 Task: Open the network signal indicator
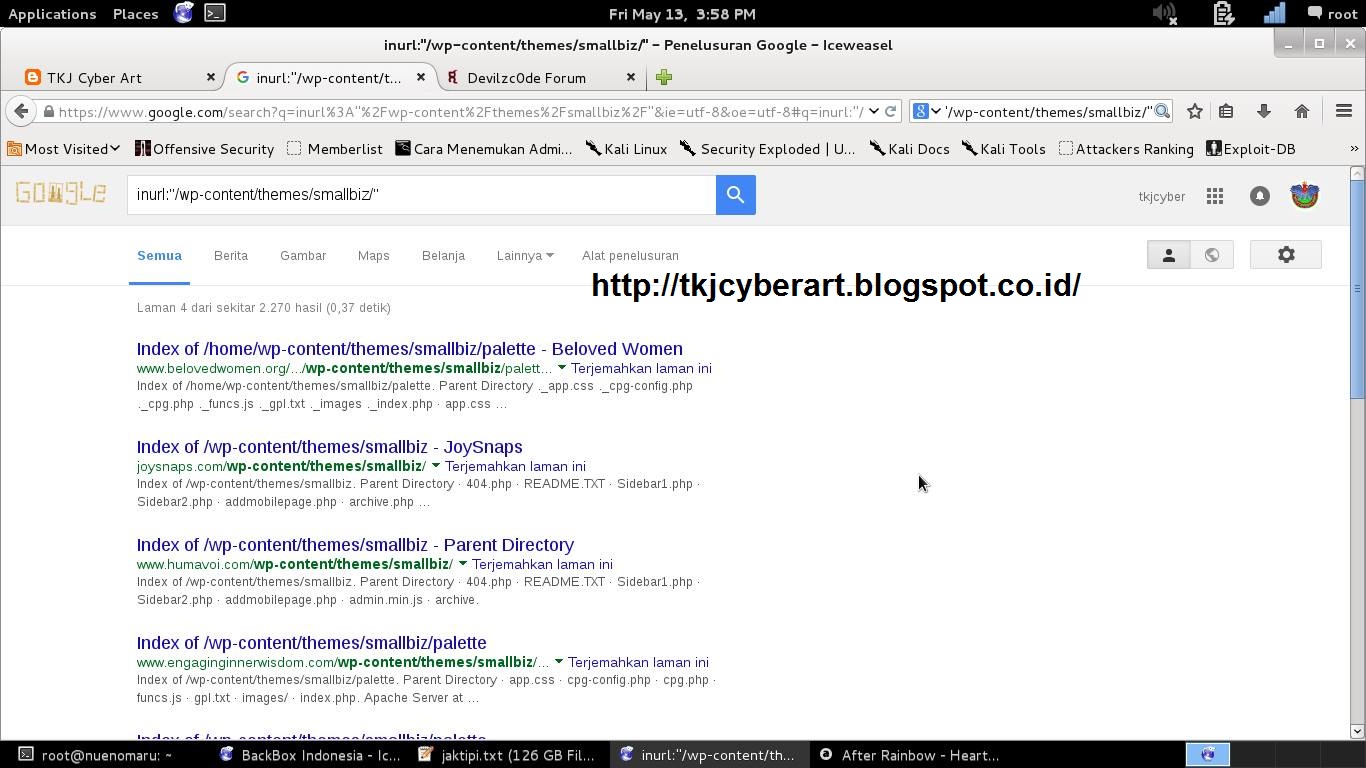tap(1274, 13)
